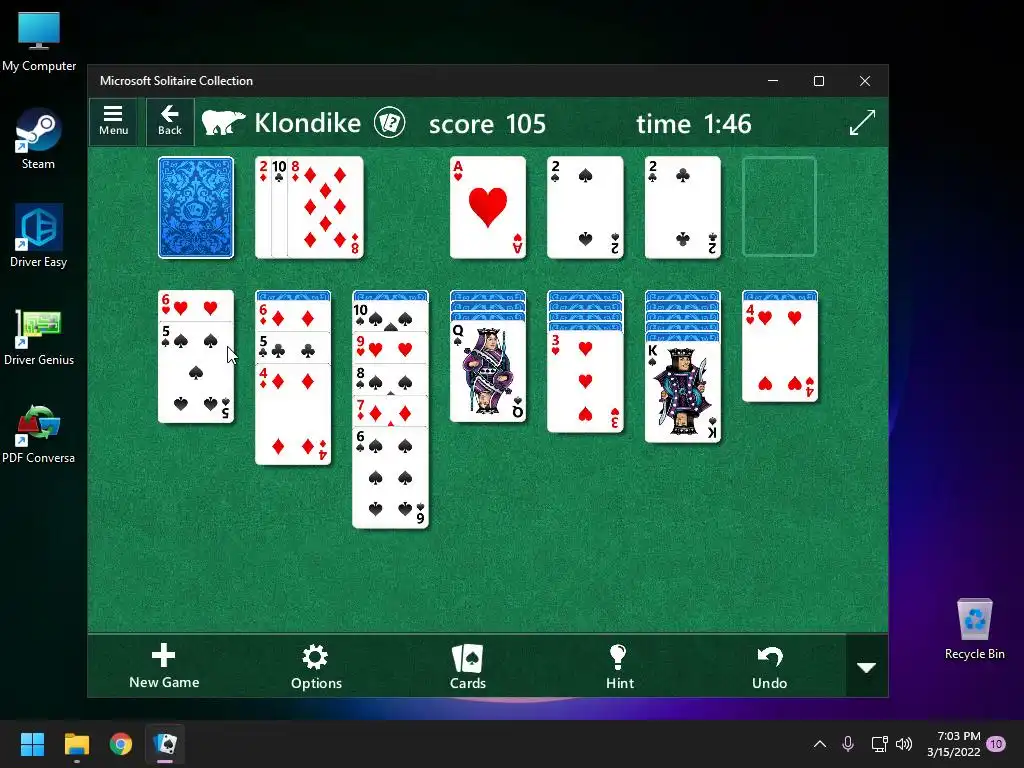This screenshot has width=1024, height=768.
Task: Click the time 1:46 display
Action: coord(694,123)
